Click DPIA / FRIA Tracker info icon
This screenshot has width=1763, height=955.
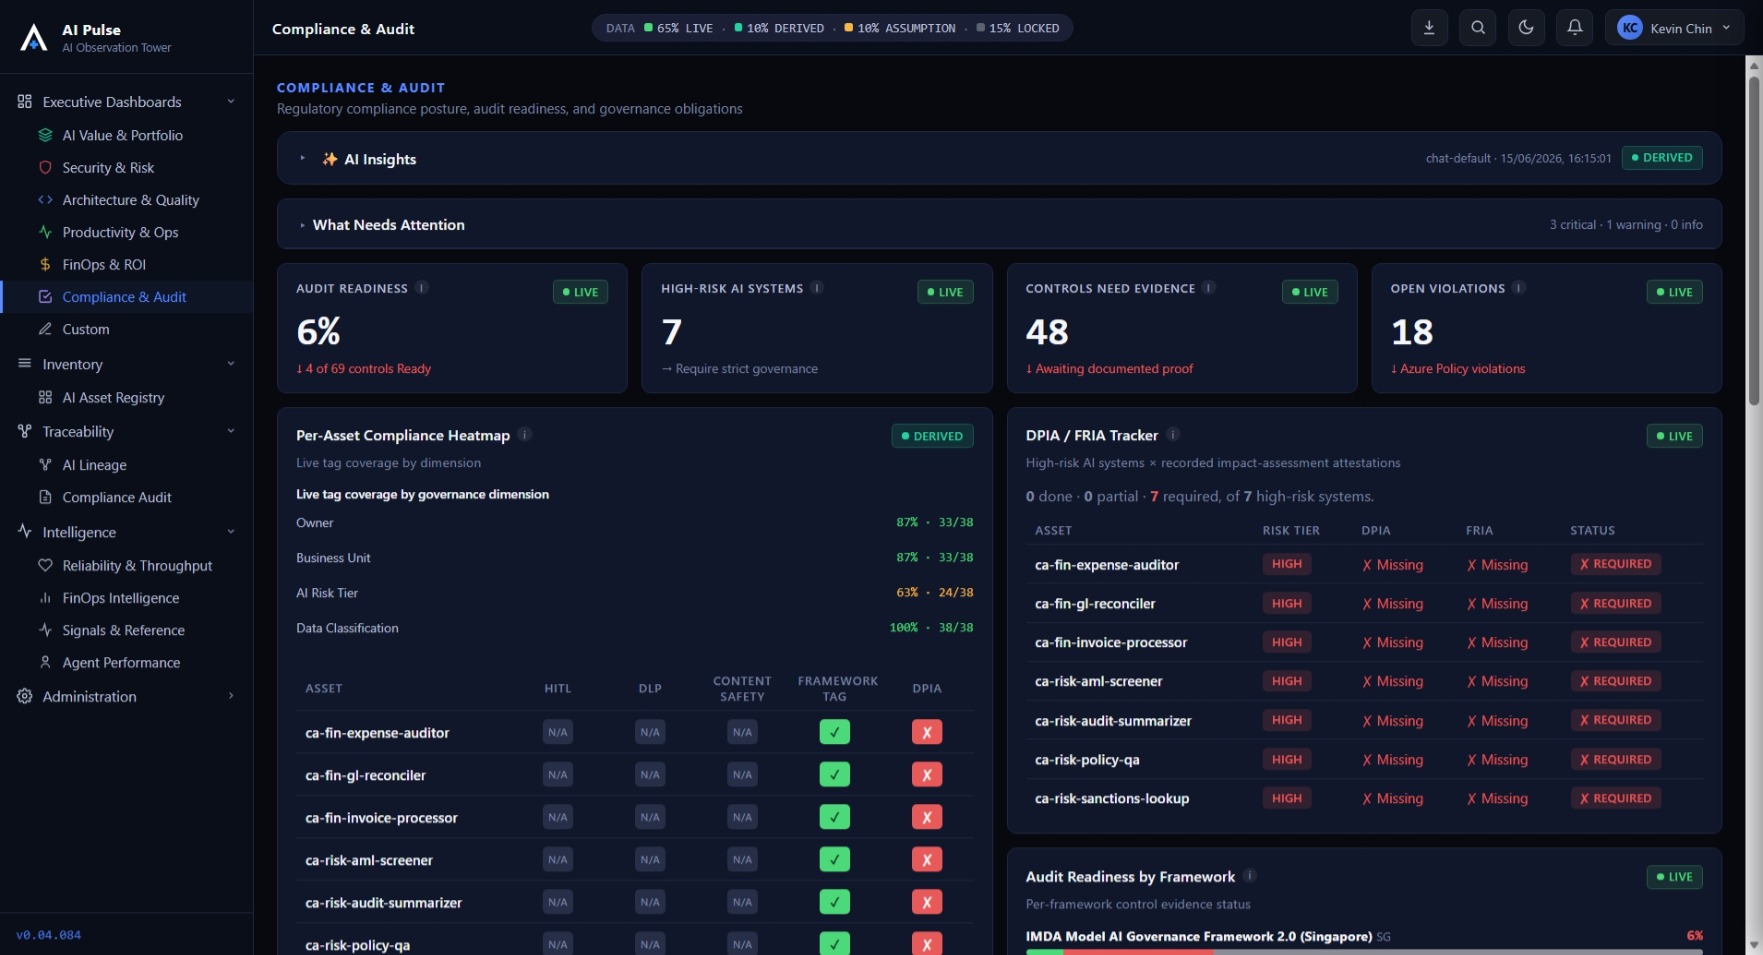[1173, 434]
